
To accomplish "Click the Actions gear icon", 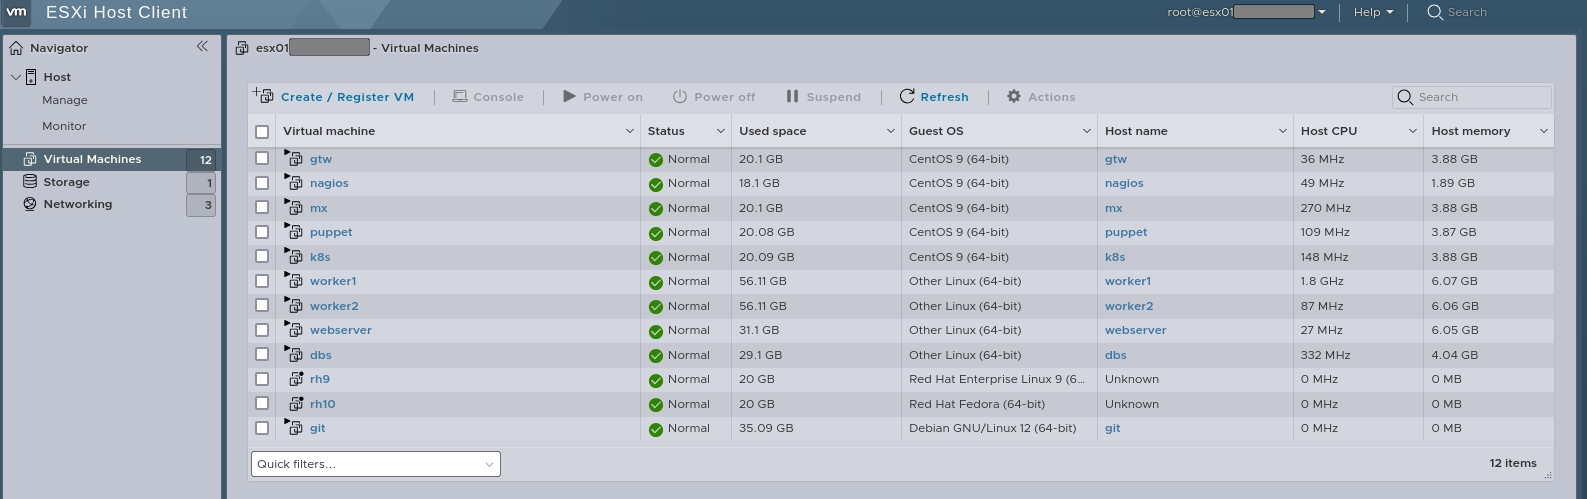I will pyautogui.click(x=1014, y=97).
